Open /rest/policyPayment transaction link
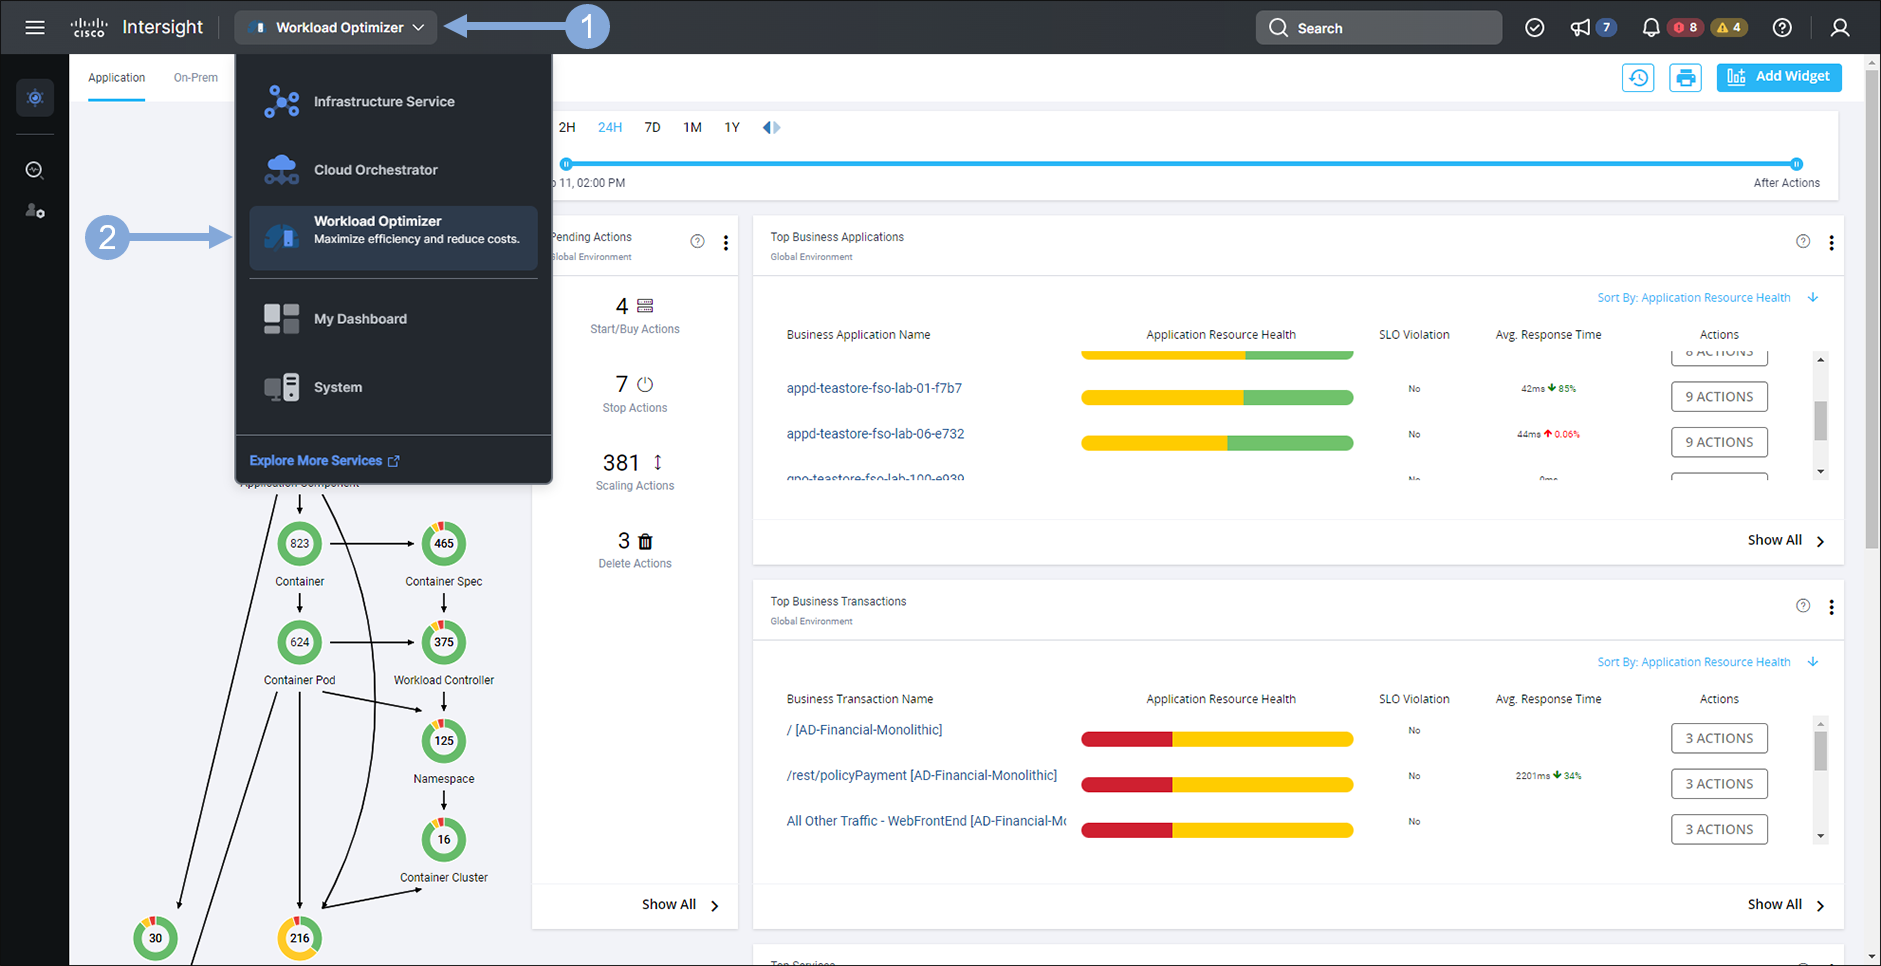 pos(921,775)
